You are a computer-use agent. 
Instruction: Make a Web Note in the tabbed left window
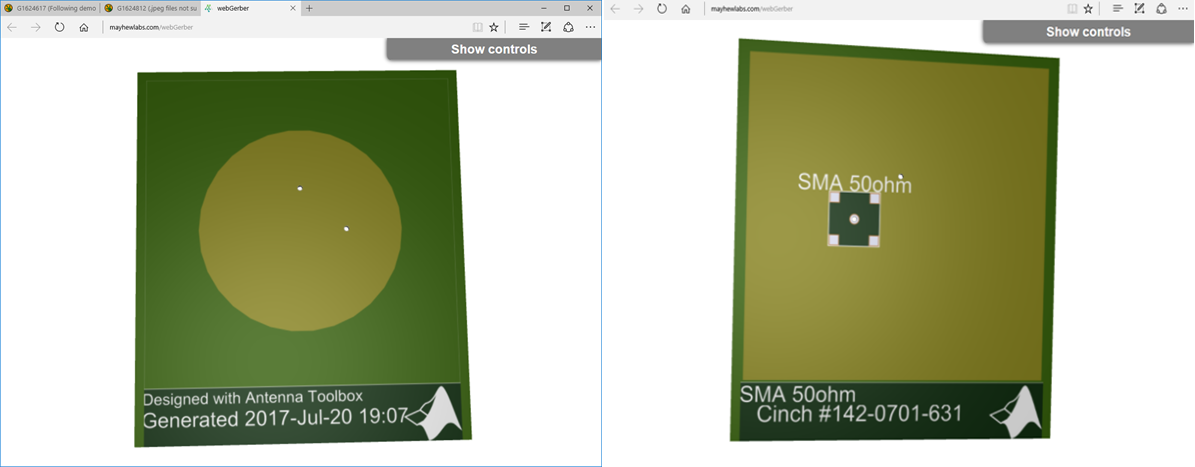coord(546,27)
